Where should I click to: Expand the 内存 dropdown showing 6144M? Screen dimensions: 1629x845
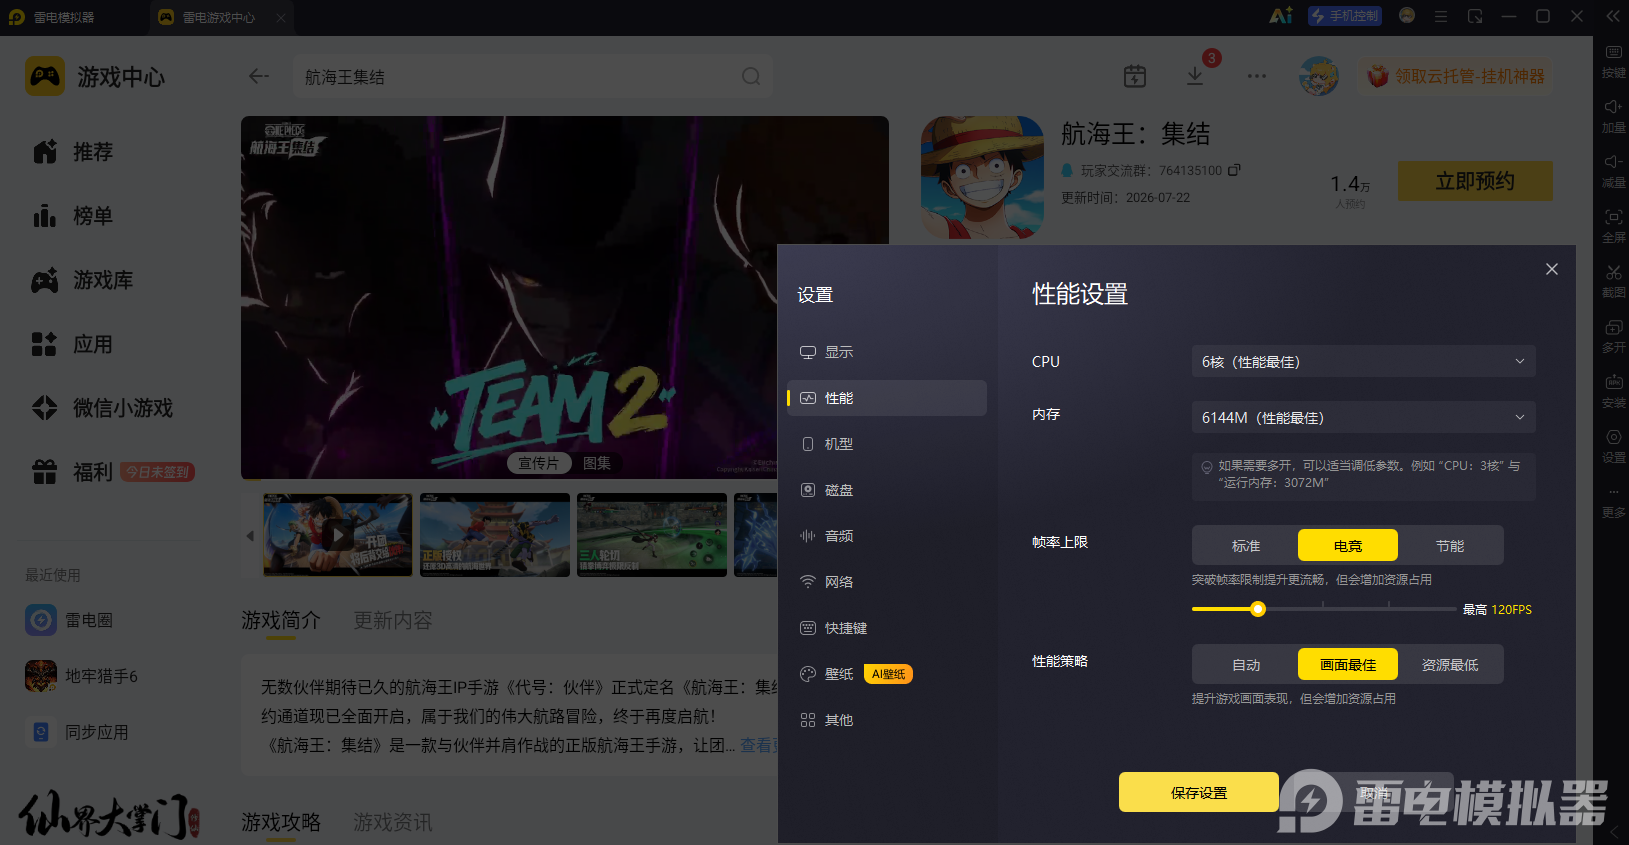tap(1364, 418)
